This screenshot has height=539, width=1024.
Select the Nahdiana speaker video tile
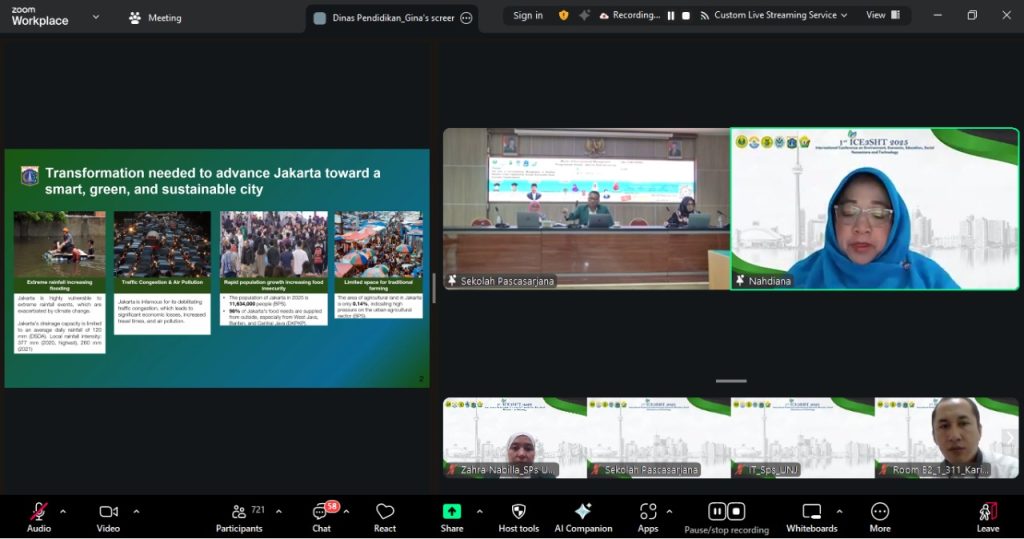click(874, 209)
